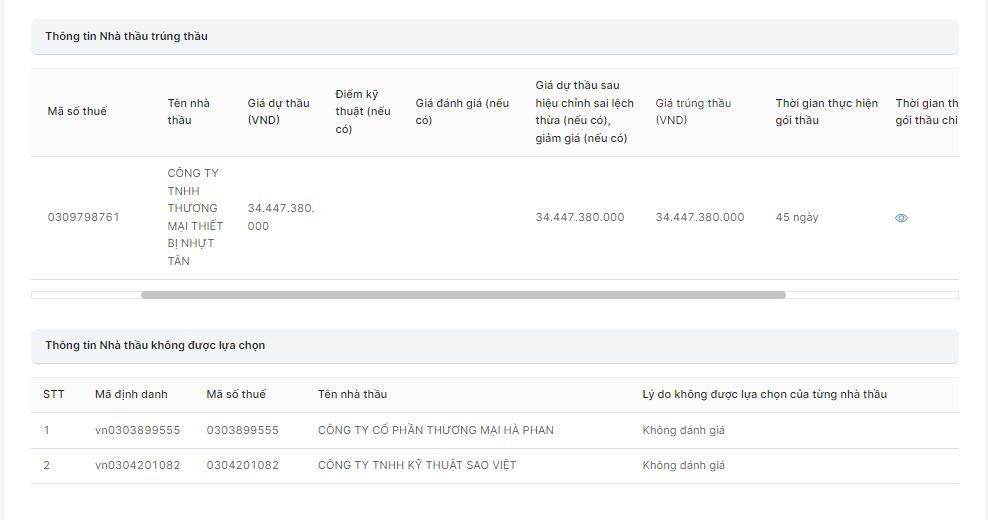Select 'CÔNG TY TNHH KỸ THUẬT SAO VIỆT'

[x=417, y=466]
